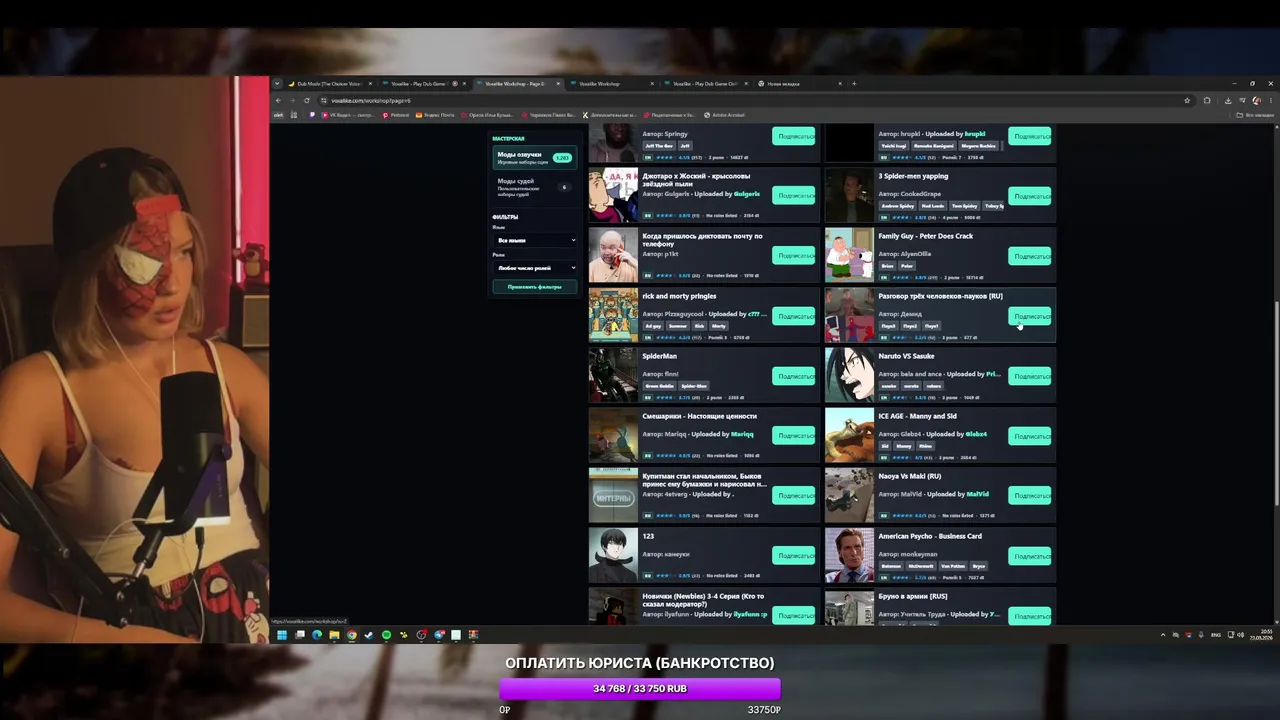Screen dimensions: 1280x720
Task: Subscribe to 'ICE AGE - Manny and Sid'
Action: [1030, 436]
